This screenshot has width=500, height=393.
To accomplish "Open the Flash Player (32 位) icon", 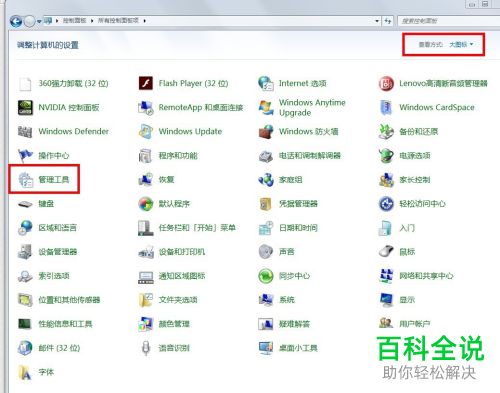I will tap(146, 83).
